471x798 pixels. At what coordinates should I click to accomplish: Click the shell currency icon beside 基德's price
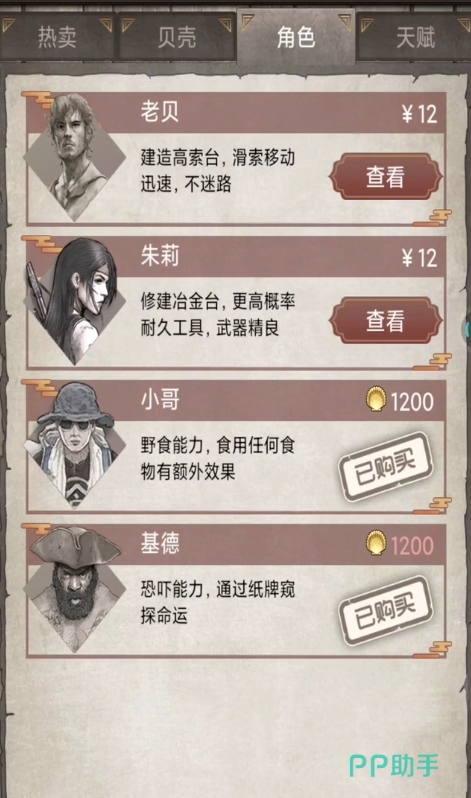pos(376,544)
